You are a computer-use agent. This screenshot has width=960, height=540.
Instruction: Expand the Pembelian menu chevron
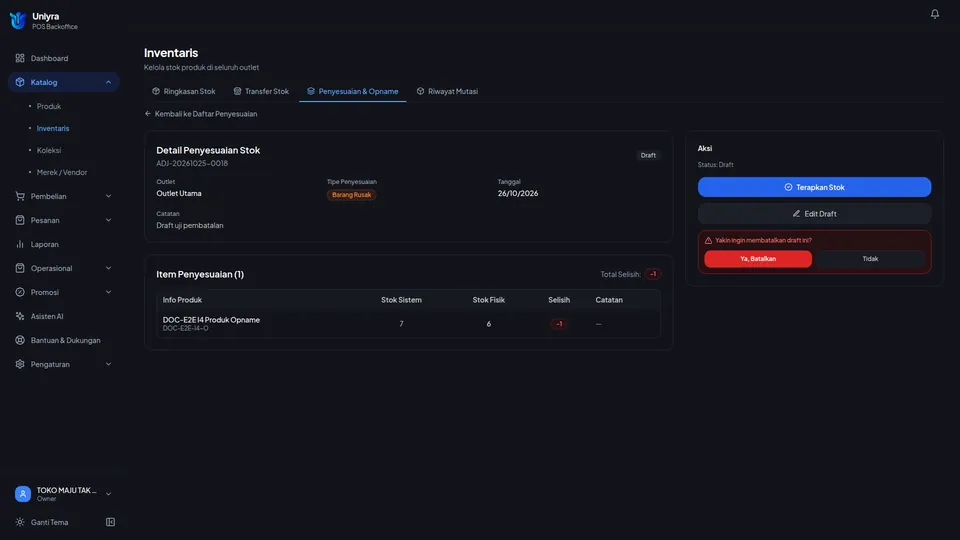coord(108,196)
